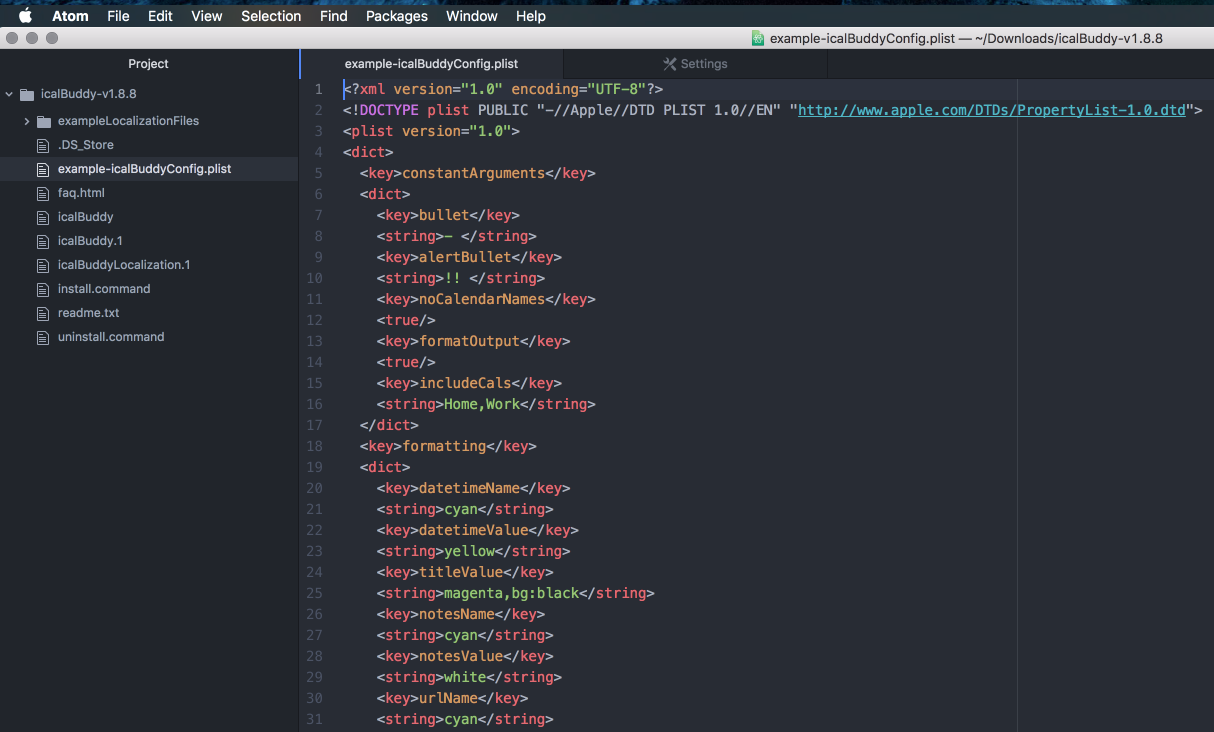Open the Find menu

pyautogui.click(x=334, y=15)
